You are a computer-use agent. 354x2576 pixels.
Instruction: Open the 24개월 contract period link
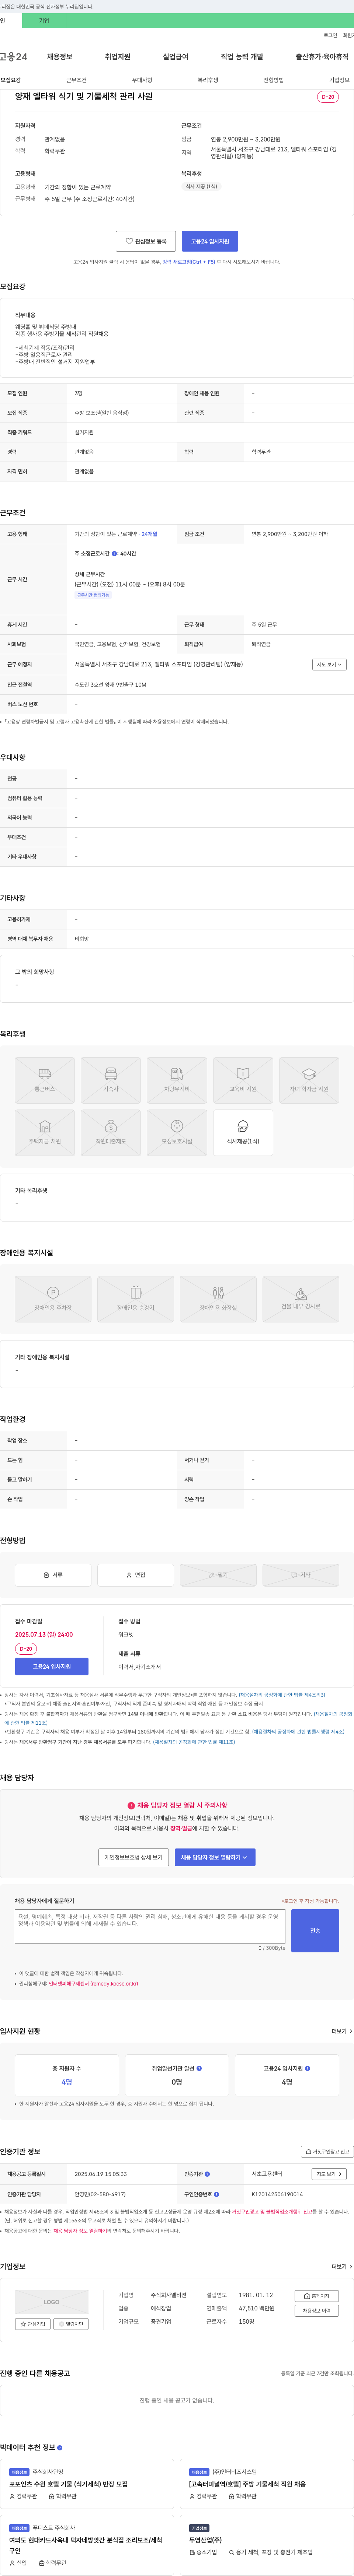[x=149, y=534]
